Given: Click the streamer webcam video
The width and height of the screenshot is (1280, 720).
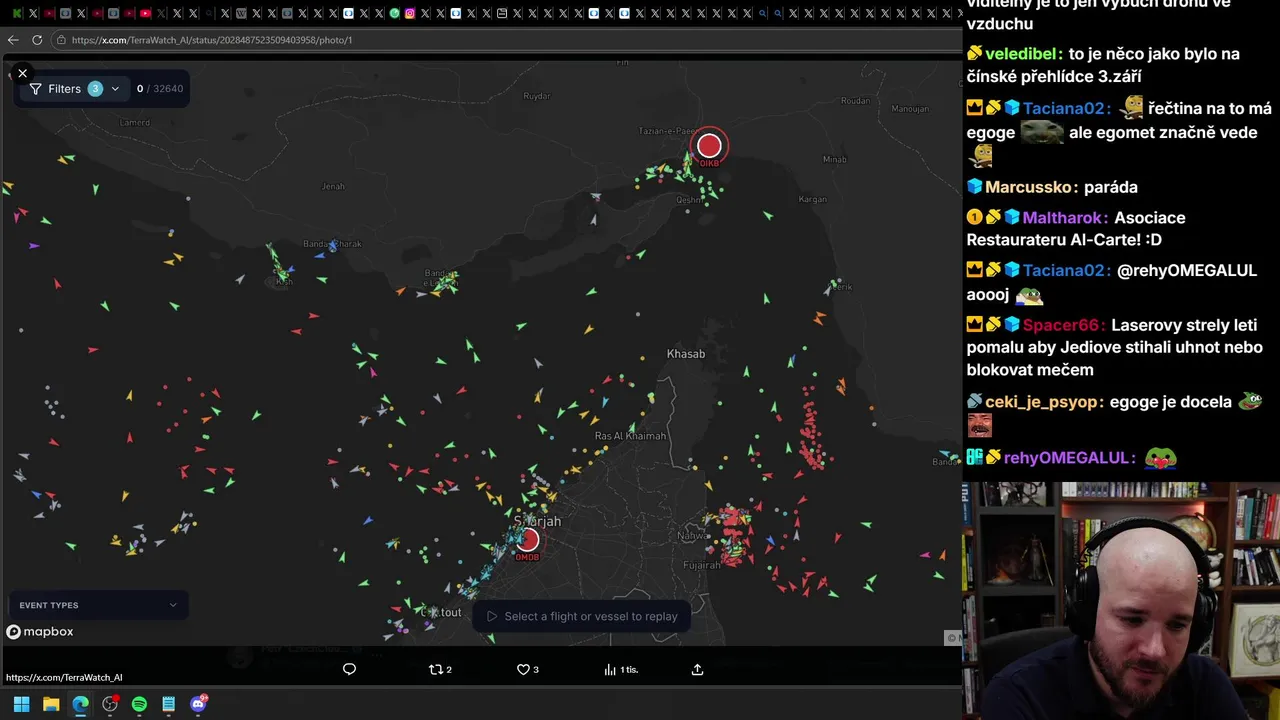Looking at the screenshot, I should coord(1121,601).
